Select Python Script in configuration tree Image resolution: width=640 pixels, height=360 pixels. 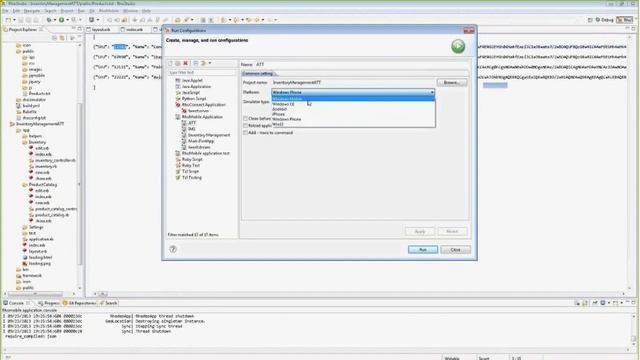tap(194, 99)
